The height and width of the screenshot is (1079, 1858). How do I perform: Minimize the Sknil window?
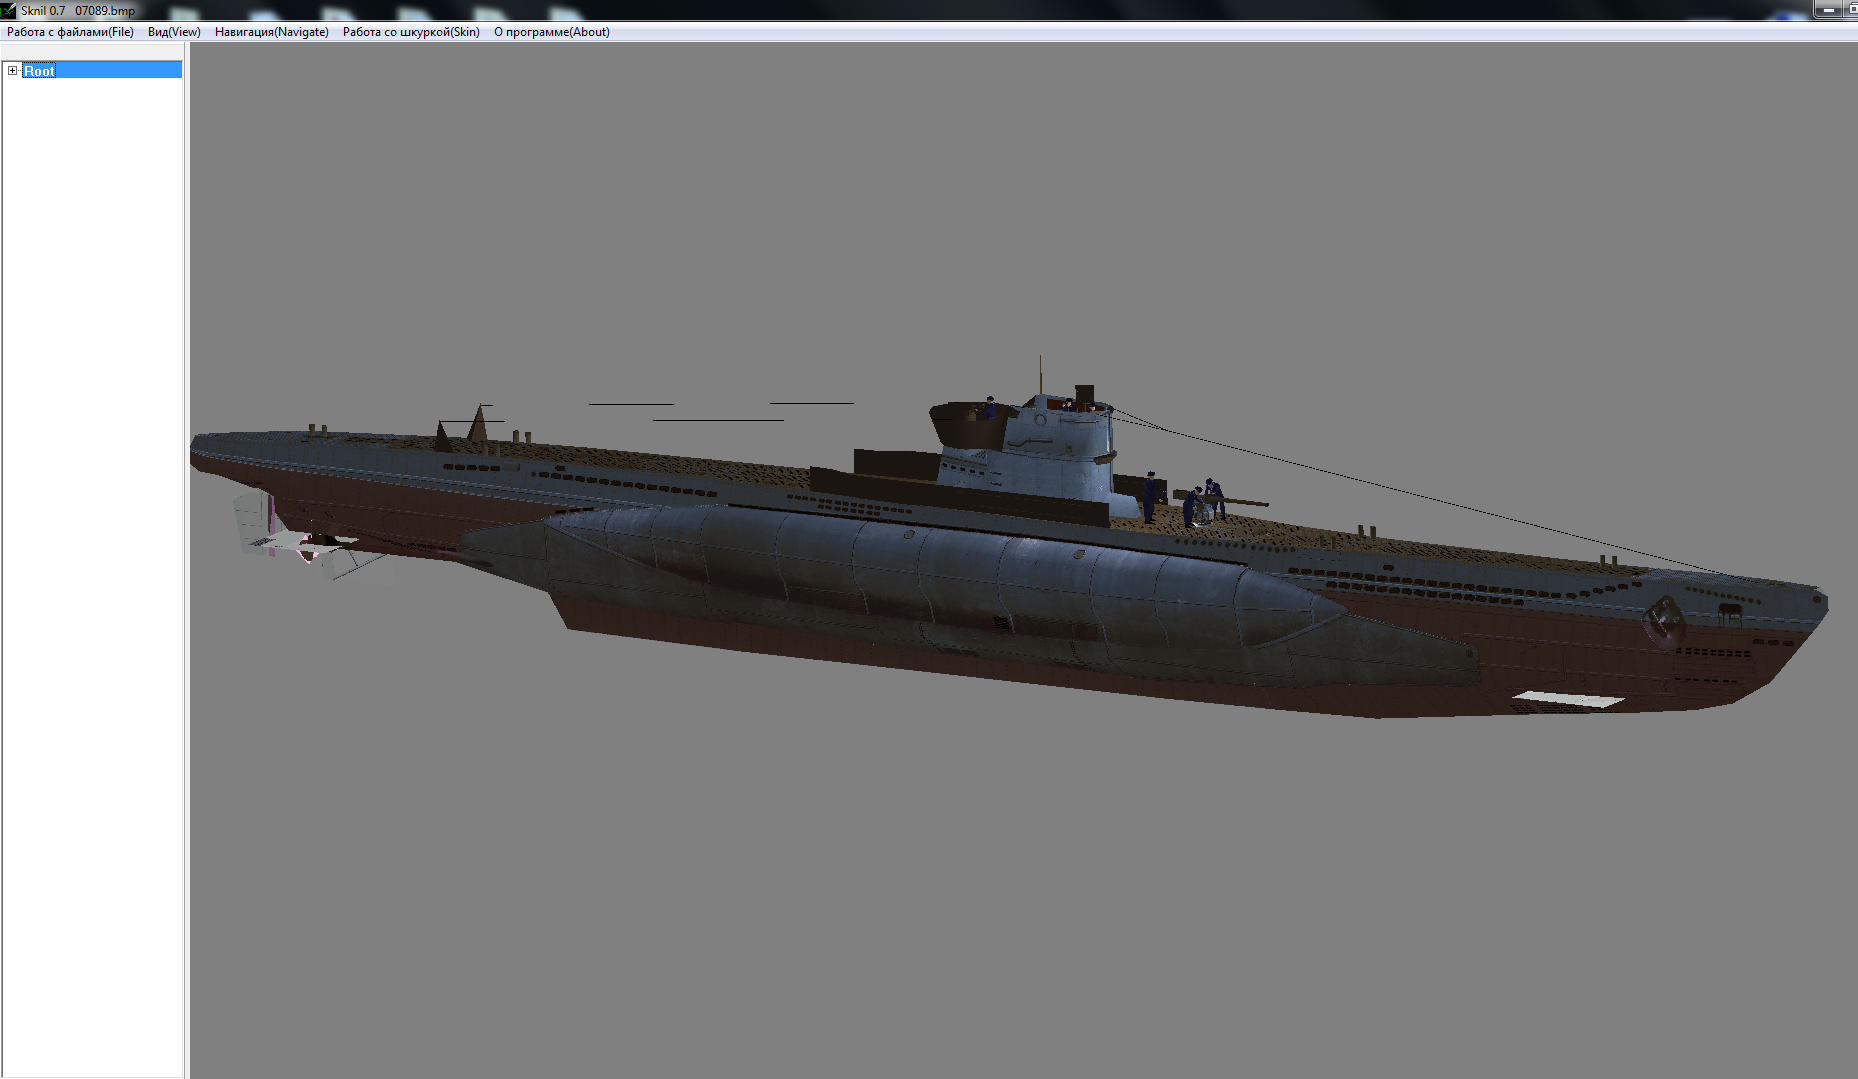tap(1829, 10)
